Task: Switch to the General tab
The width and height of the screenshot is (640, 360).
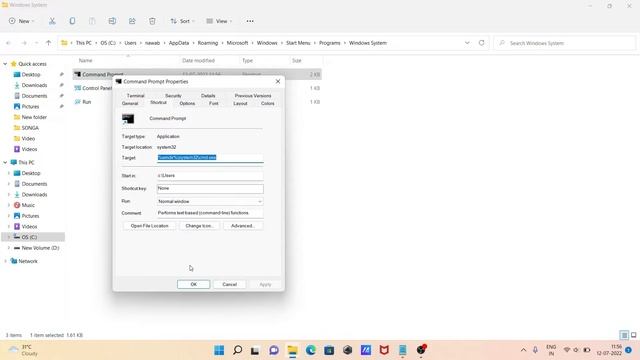Action: point(130,104)
